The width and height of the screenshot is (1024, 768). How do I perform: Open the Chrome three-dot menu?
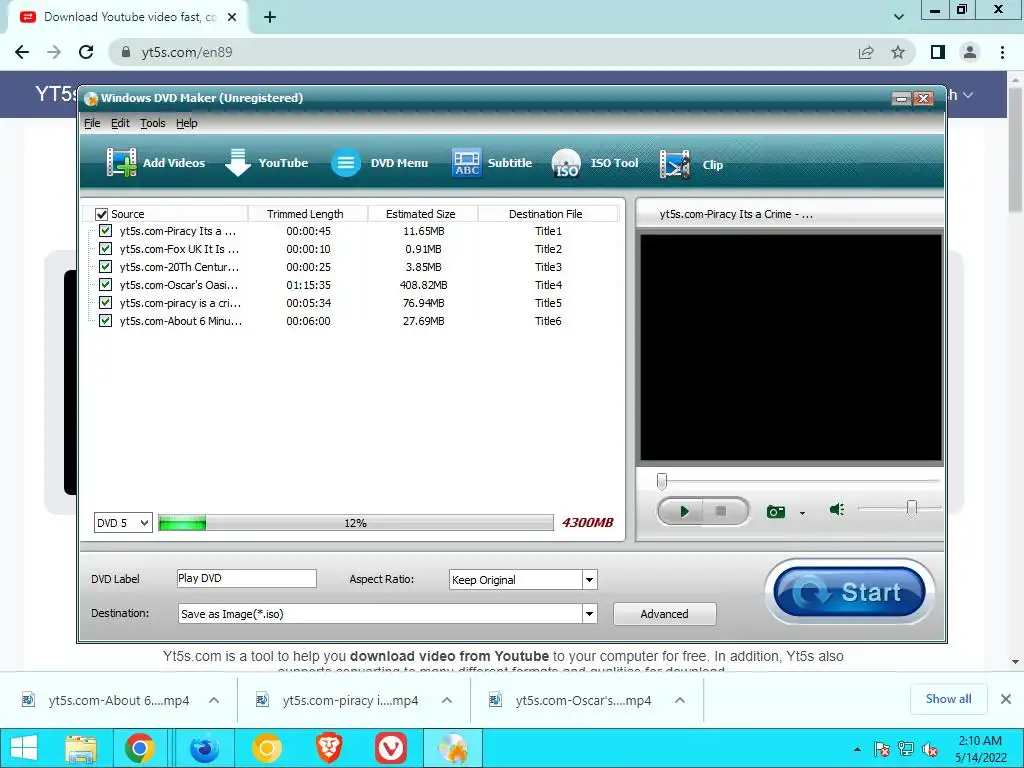coord(1002,52)
